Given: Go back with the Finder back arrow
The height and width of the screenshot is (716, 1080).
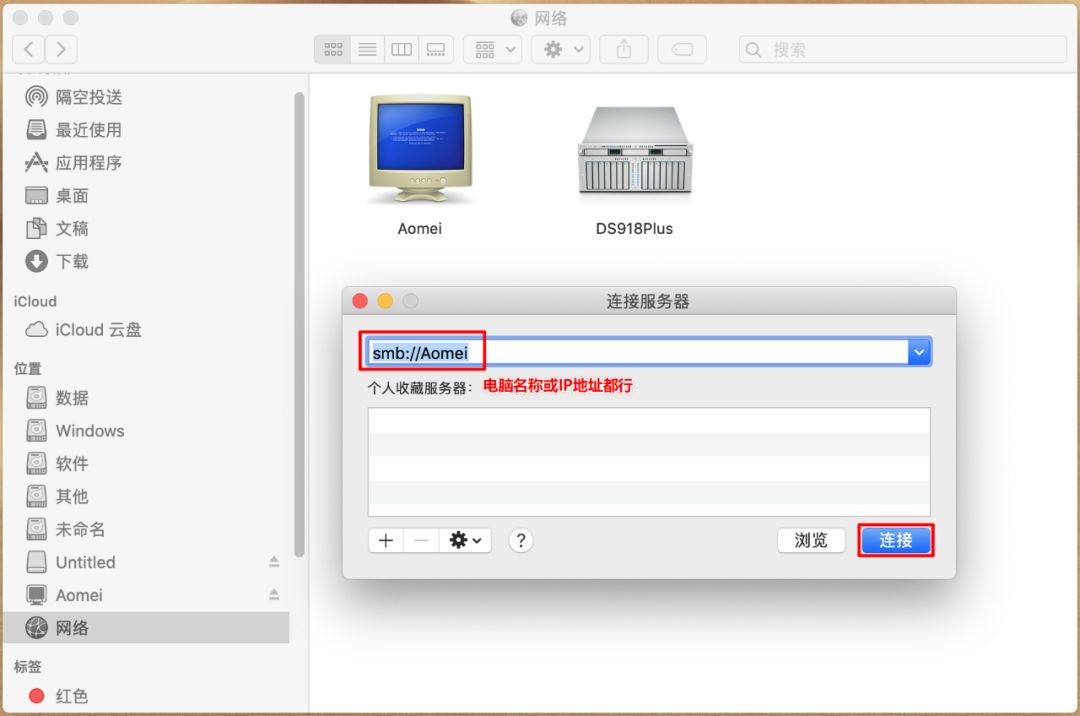Looking at the screenshot, I should coord(29,49).
